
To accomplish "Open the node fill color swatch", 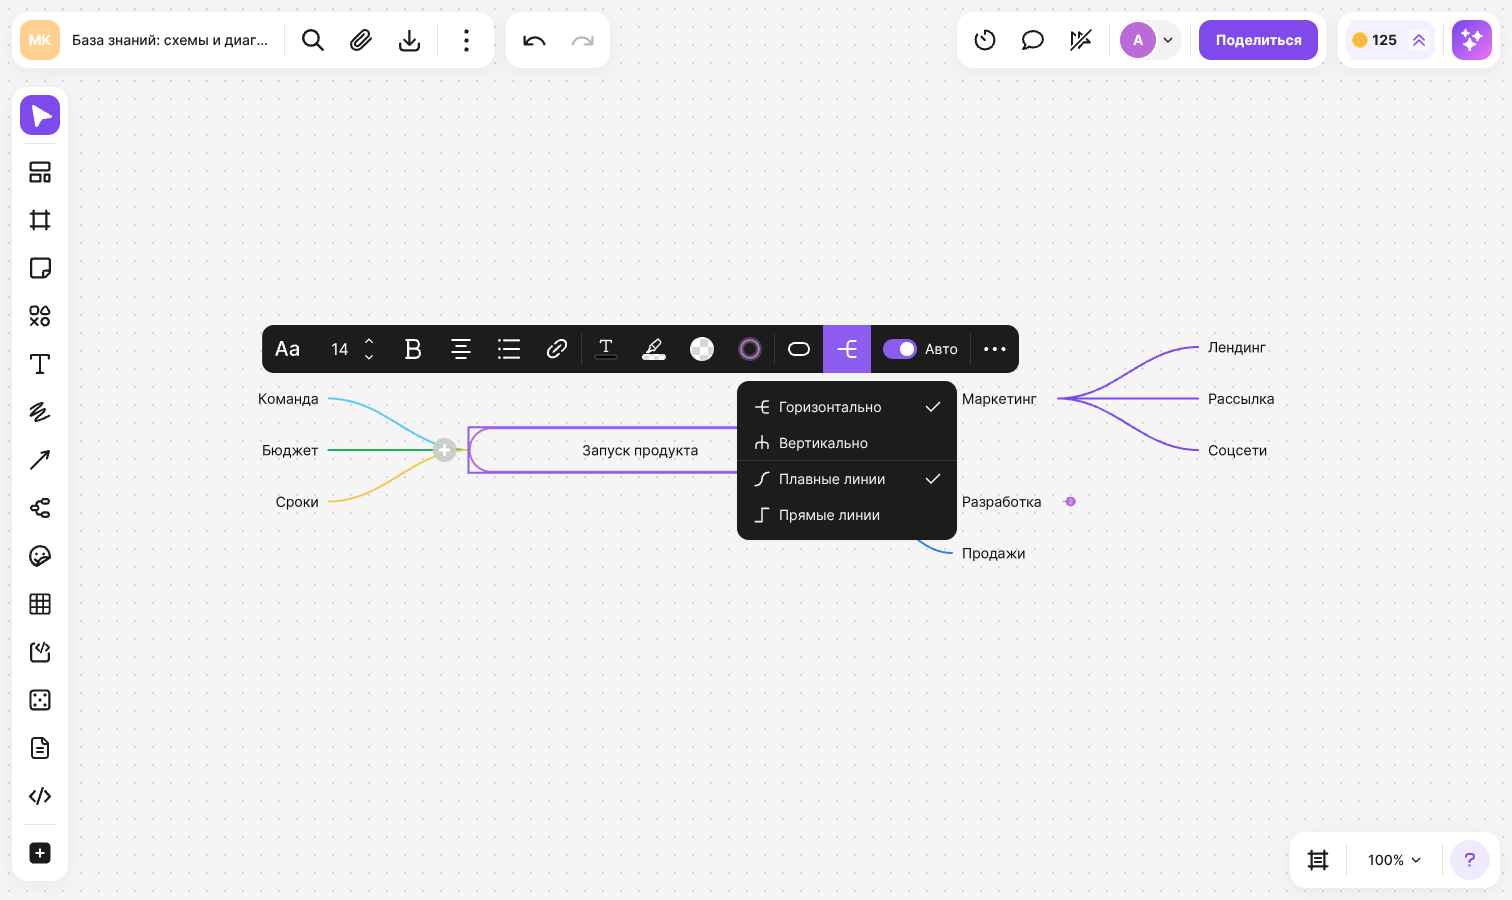I will pos(702,349).
